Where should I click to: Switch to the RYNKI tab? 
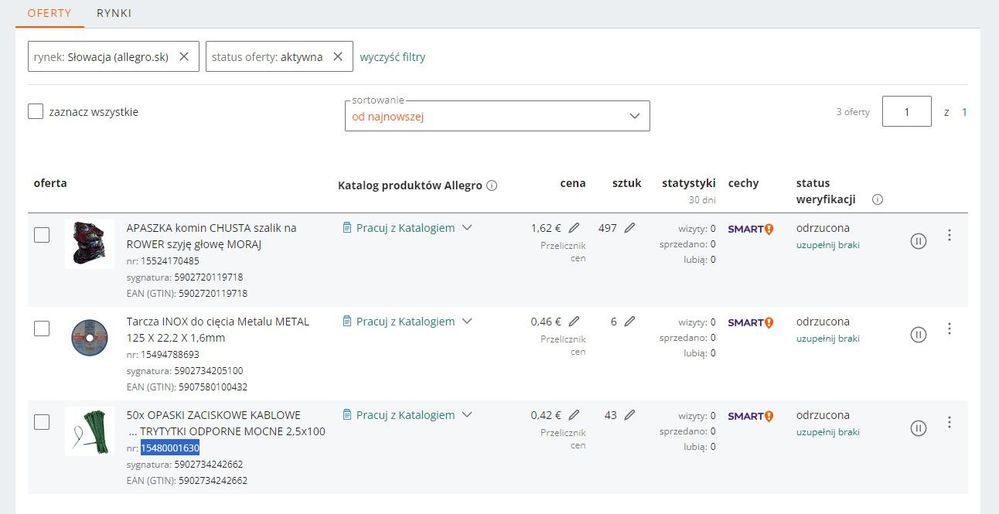point(114,13)
